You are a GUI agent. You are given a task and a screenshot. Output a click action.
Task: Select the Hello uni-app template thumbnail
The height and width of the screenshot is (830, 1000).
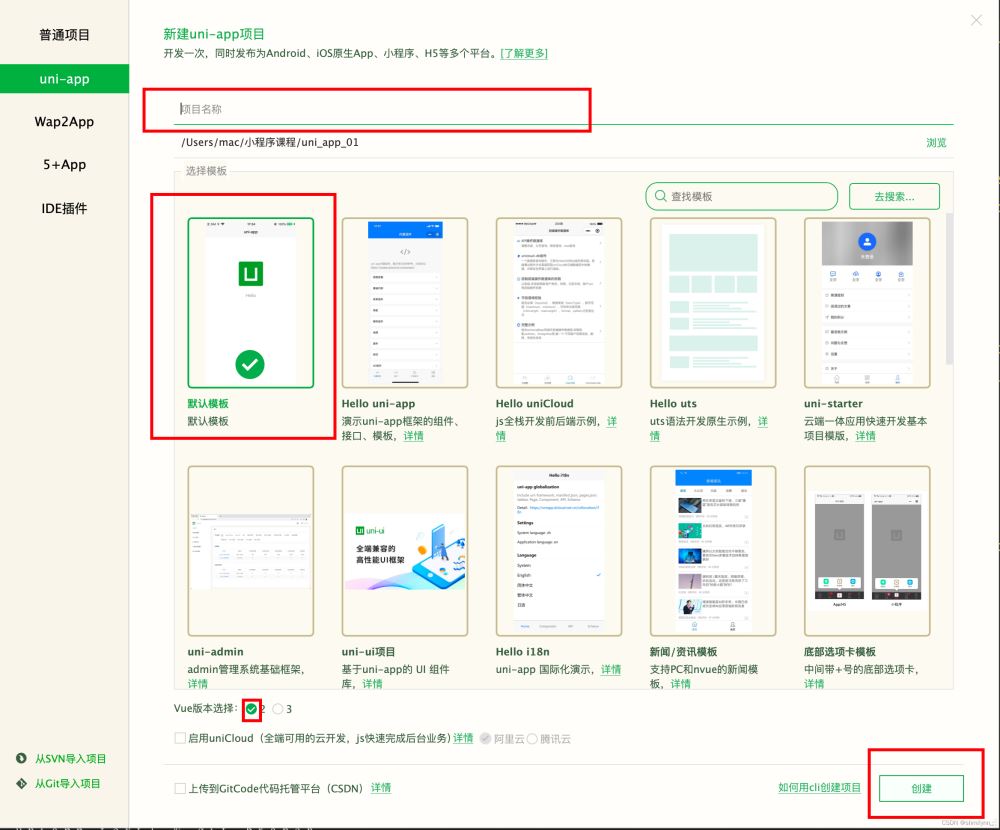click(405, 302)
